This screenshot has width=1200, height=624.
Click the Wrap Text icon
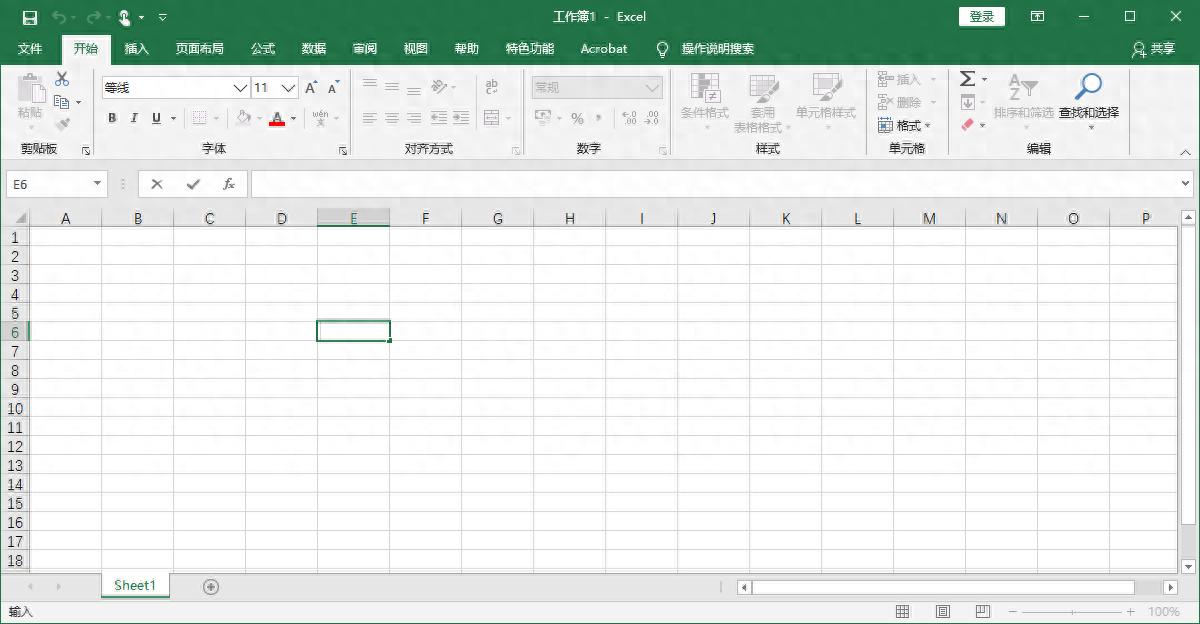[x=491, y=88]
